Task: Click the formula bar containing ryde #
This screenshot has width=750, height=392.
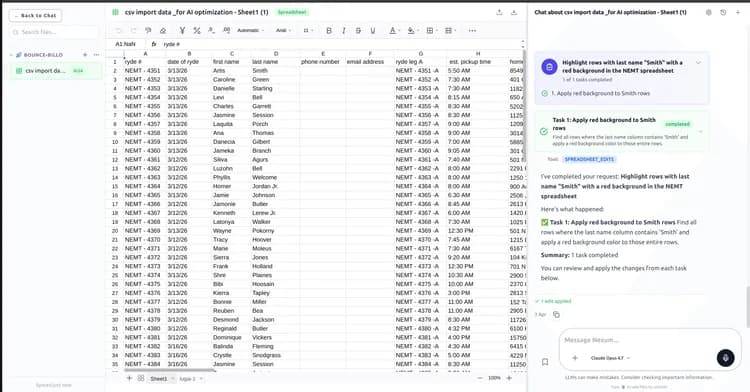Action: 340,44
